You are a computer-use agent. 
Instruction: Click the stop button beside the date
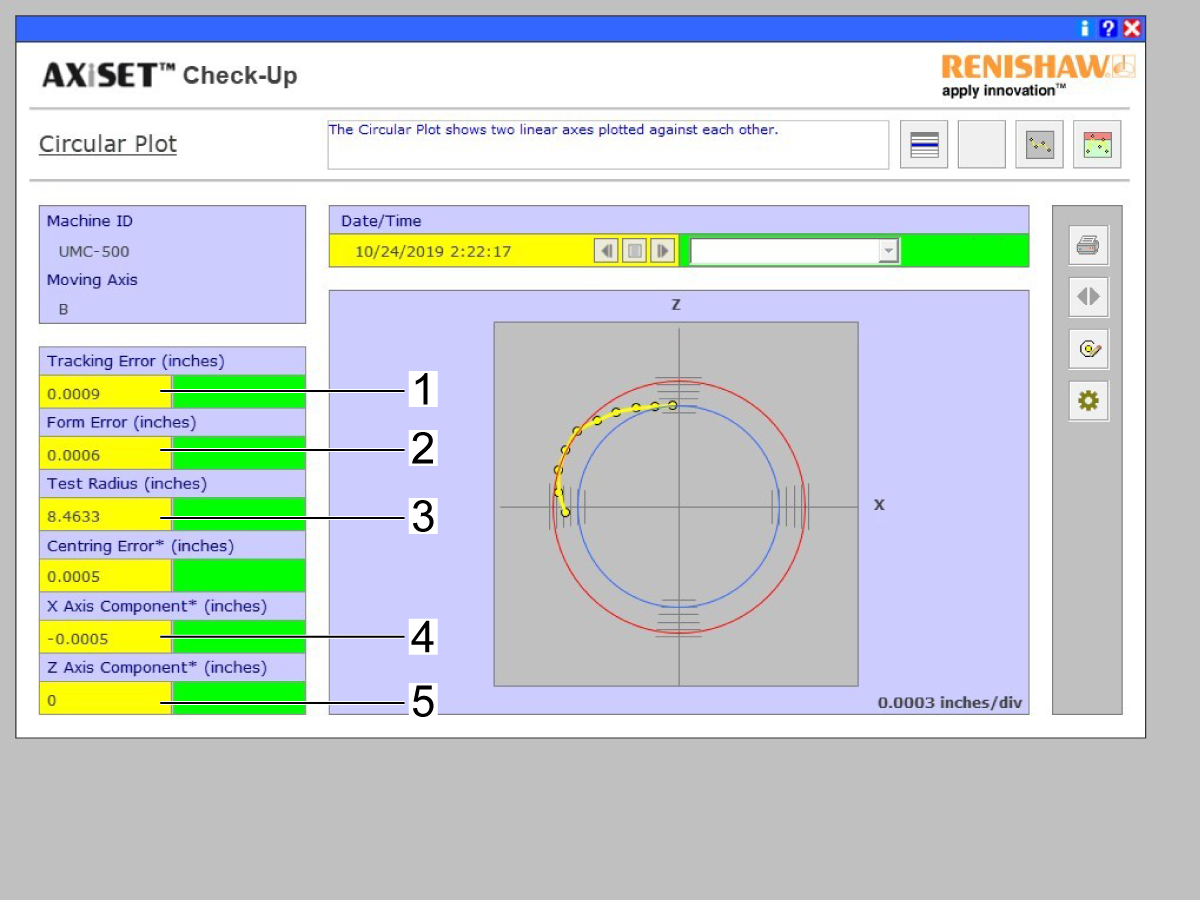pyautogui.click(x=634, y=250)
